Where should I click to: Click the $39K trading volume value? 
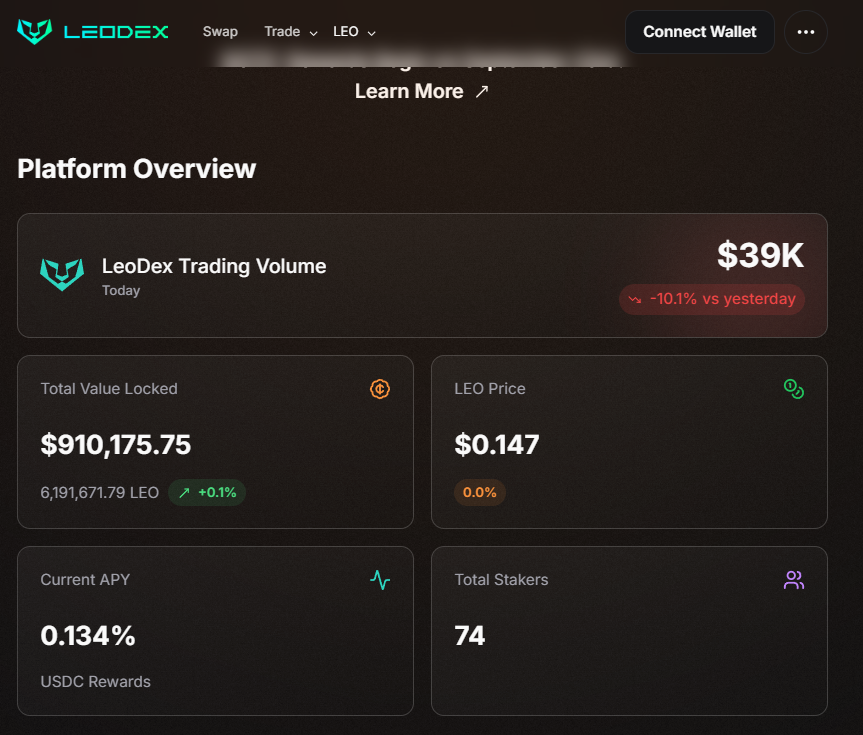(x=760, y=255)
